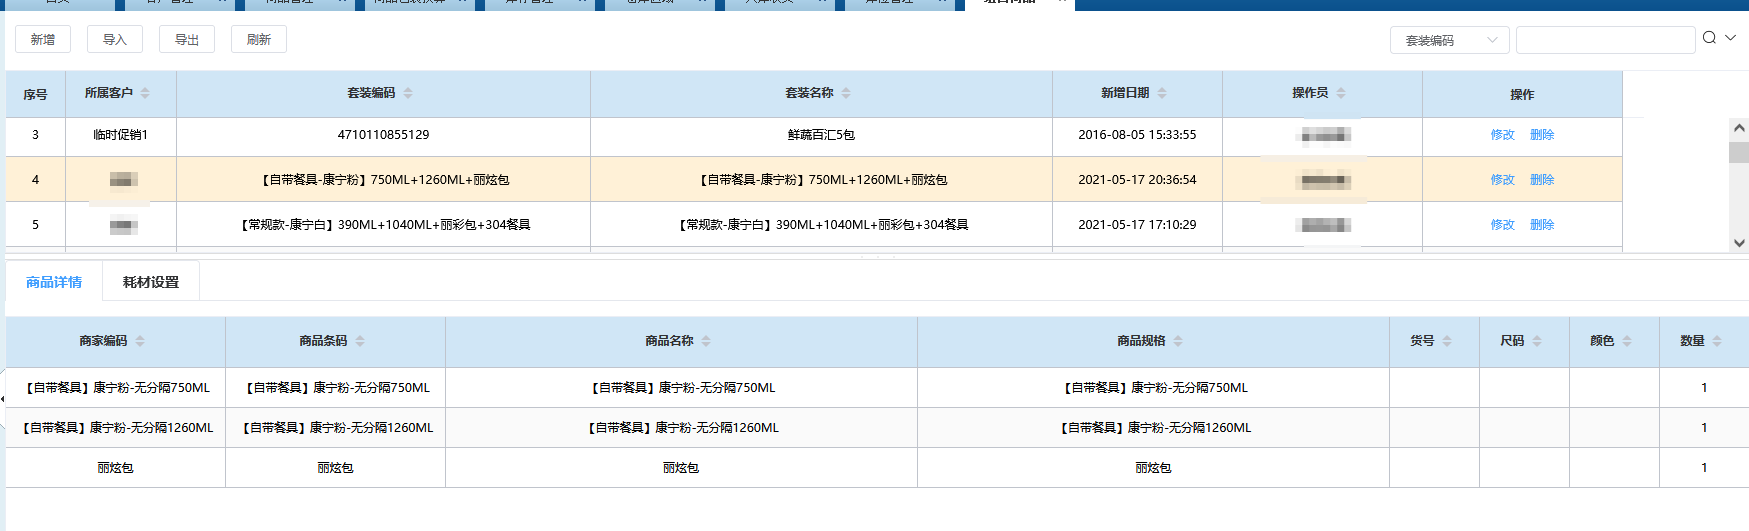
Task: Sort by 商家编码 column
Action: (140, 341)
